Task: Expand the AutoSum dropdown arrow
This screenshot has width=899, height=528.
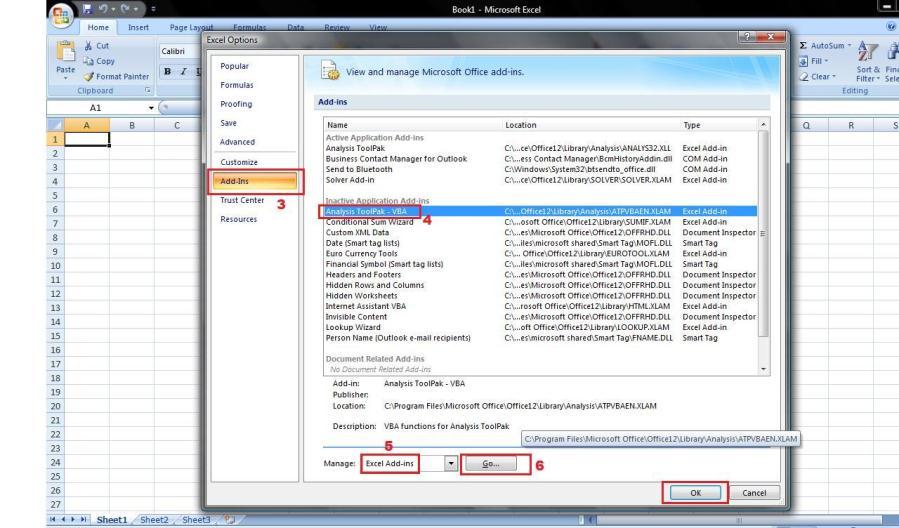Action: [x=849, y=45]
